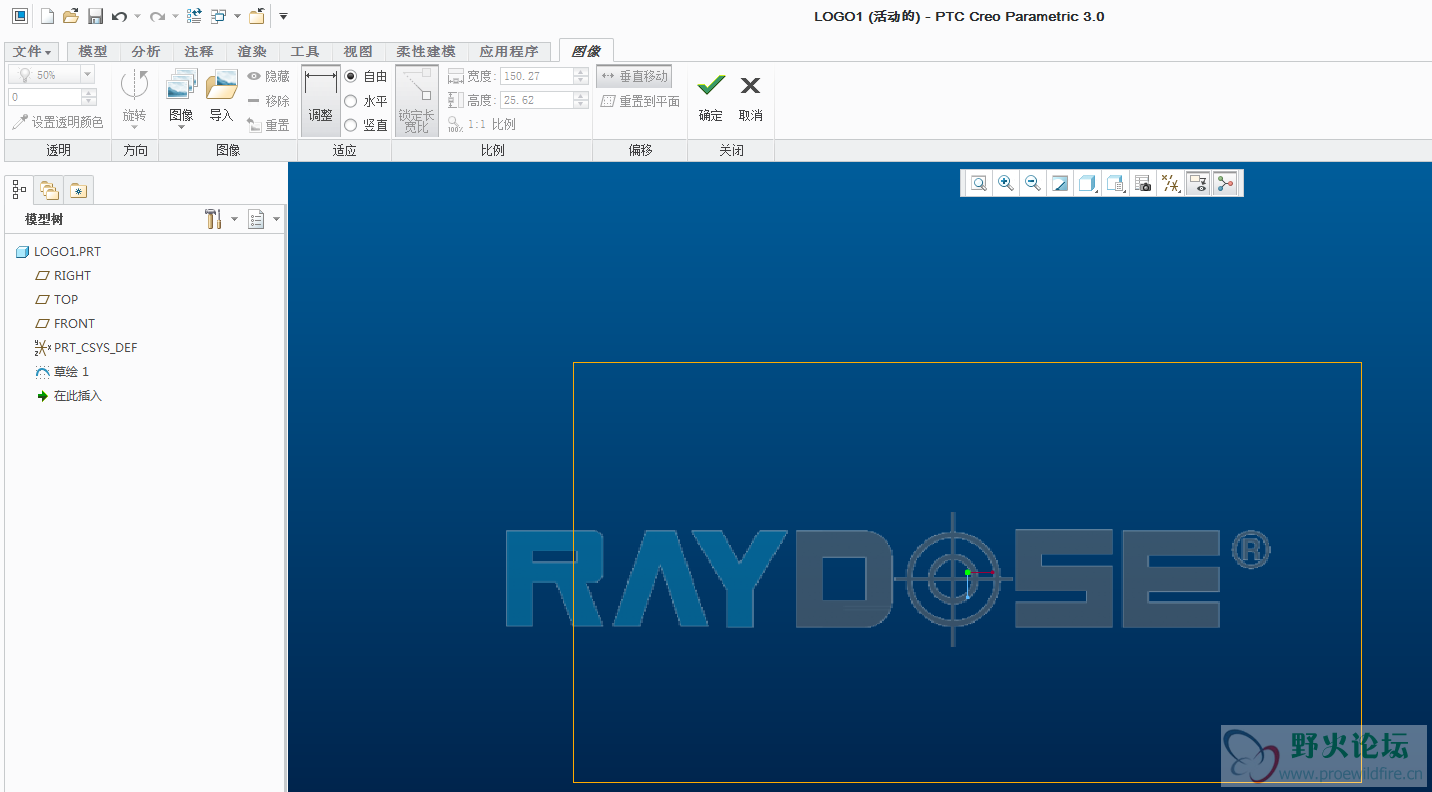Click the Height (高度) 25.62 field
Viewport: 1432px width, 792px height.
coord(544,100)
